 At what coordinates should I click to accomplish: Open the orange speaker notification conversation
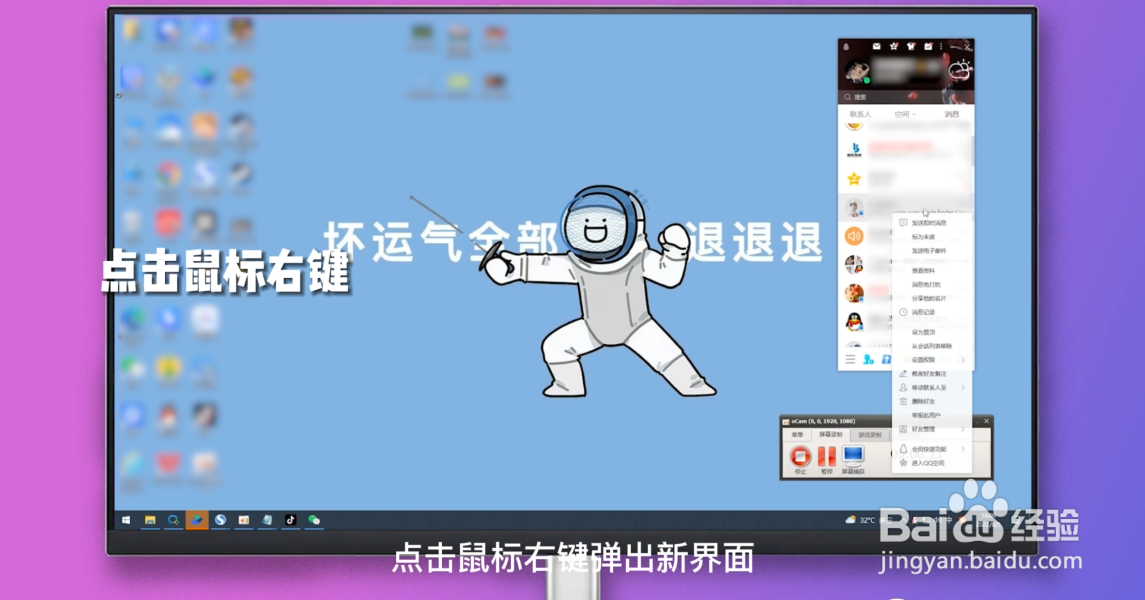(854, 236)
